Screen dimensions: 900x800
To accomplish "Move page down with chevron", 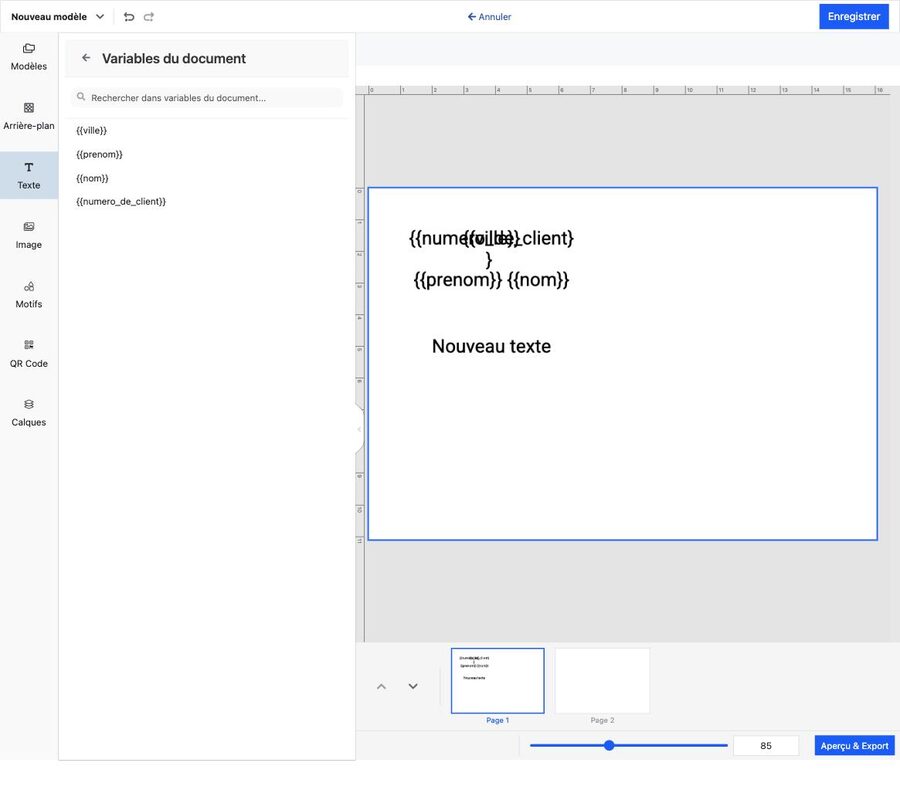I will click(x=413, y=686).
